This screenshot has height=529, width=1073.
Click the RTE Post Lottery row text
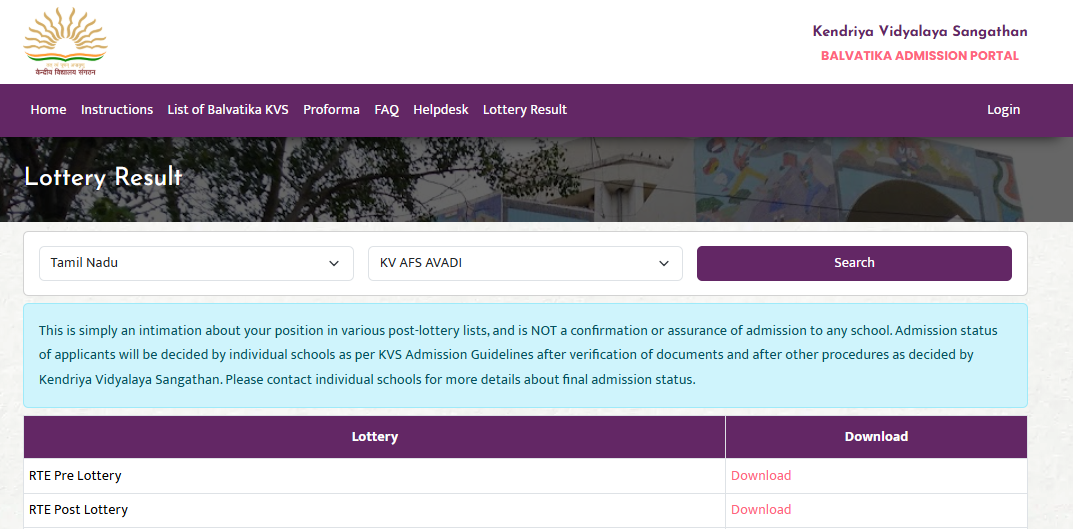click(78, 510)
